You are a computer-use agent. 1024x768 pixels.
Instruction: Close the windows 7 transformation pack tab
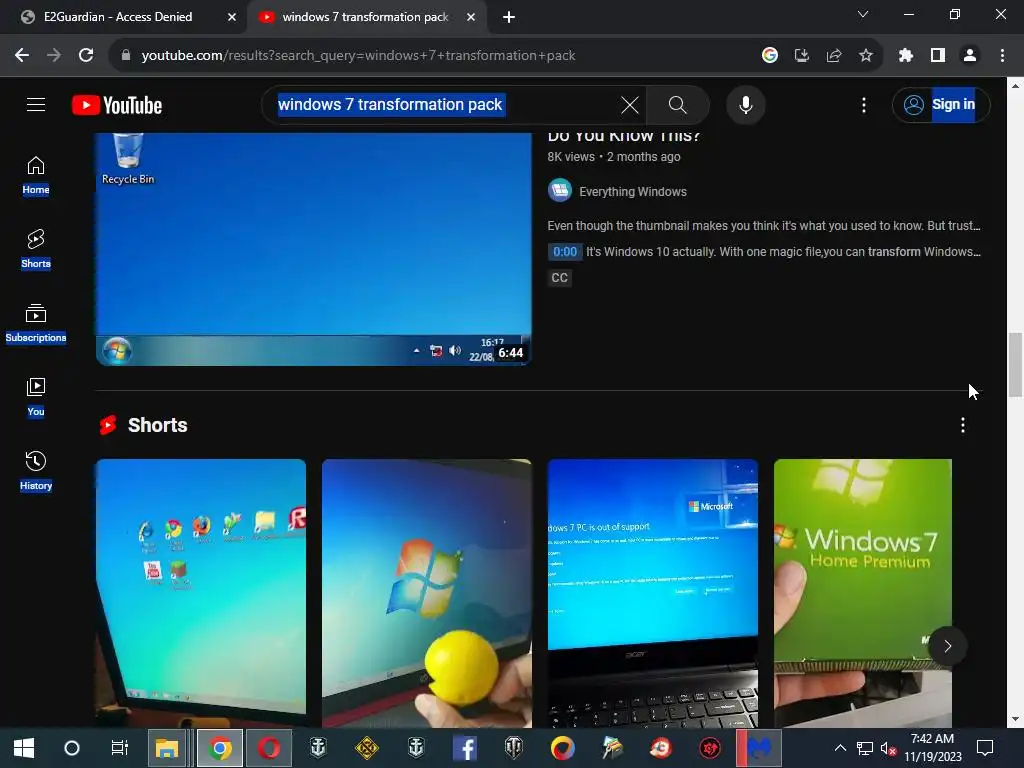(x=471, y=17)
